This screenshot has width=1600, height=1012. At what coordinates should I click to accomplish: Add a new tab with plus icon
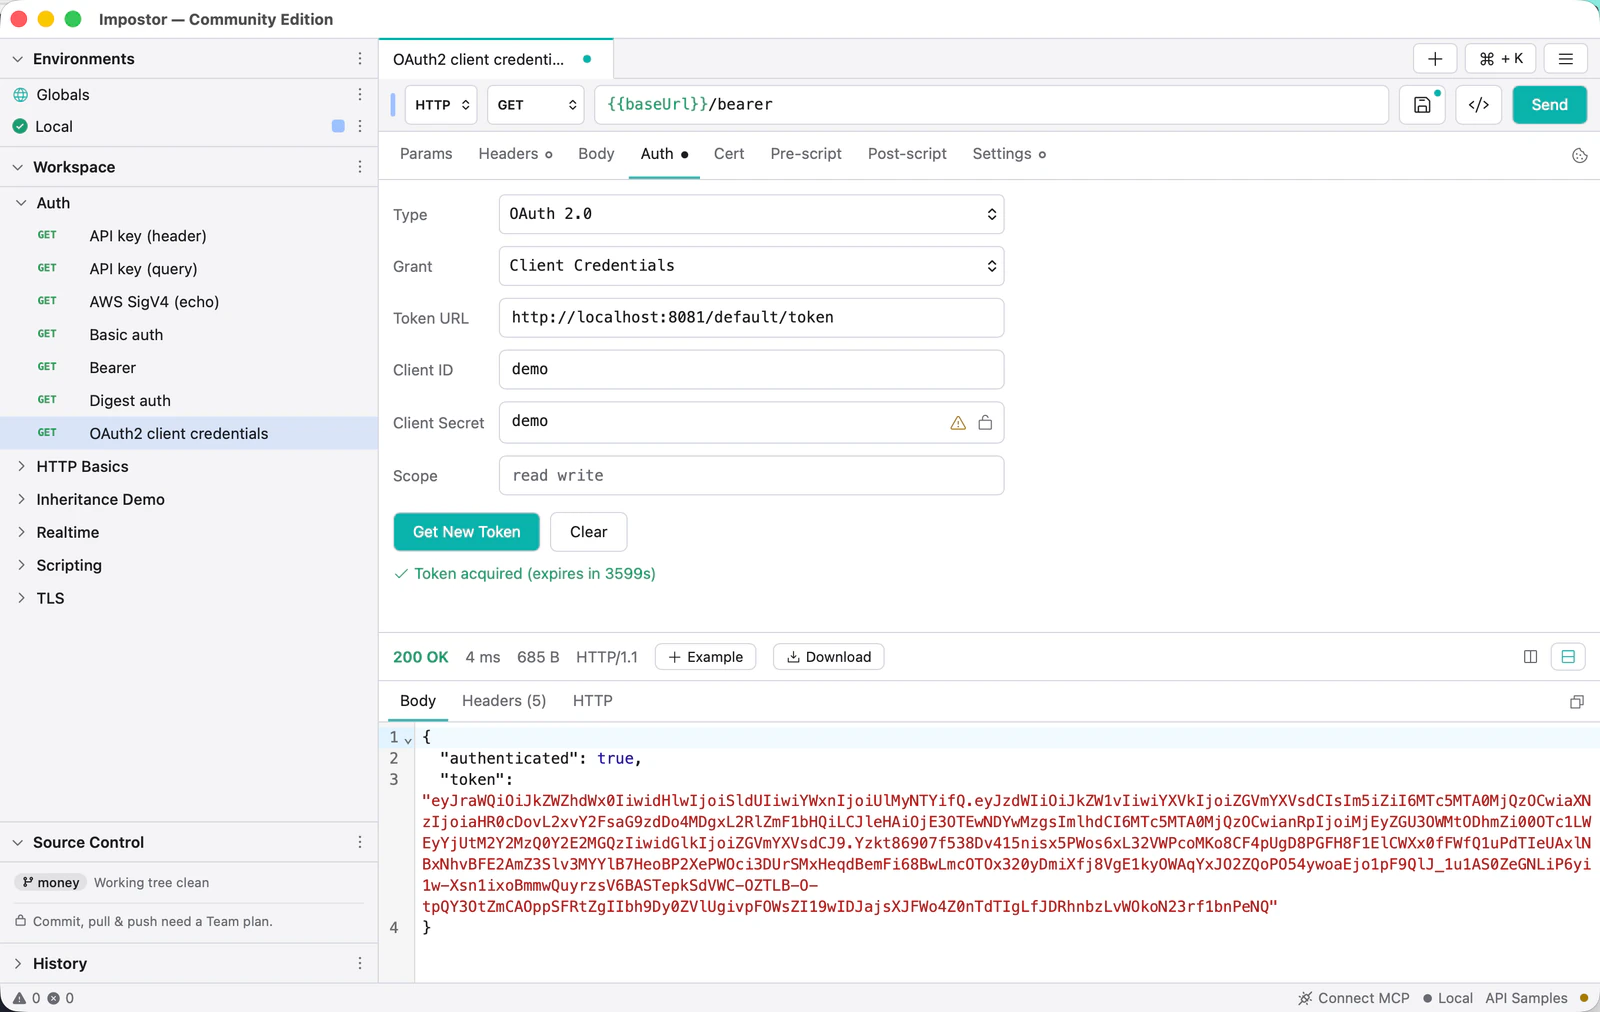(x=1435, y=59)
